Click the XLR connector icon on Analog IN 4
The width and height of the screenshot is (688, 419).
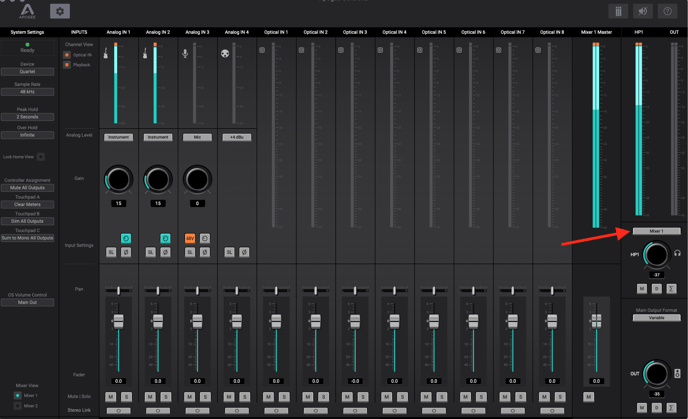[x=225, y=54]
